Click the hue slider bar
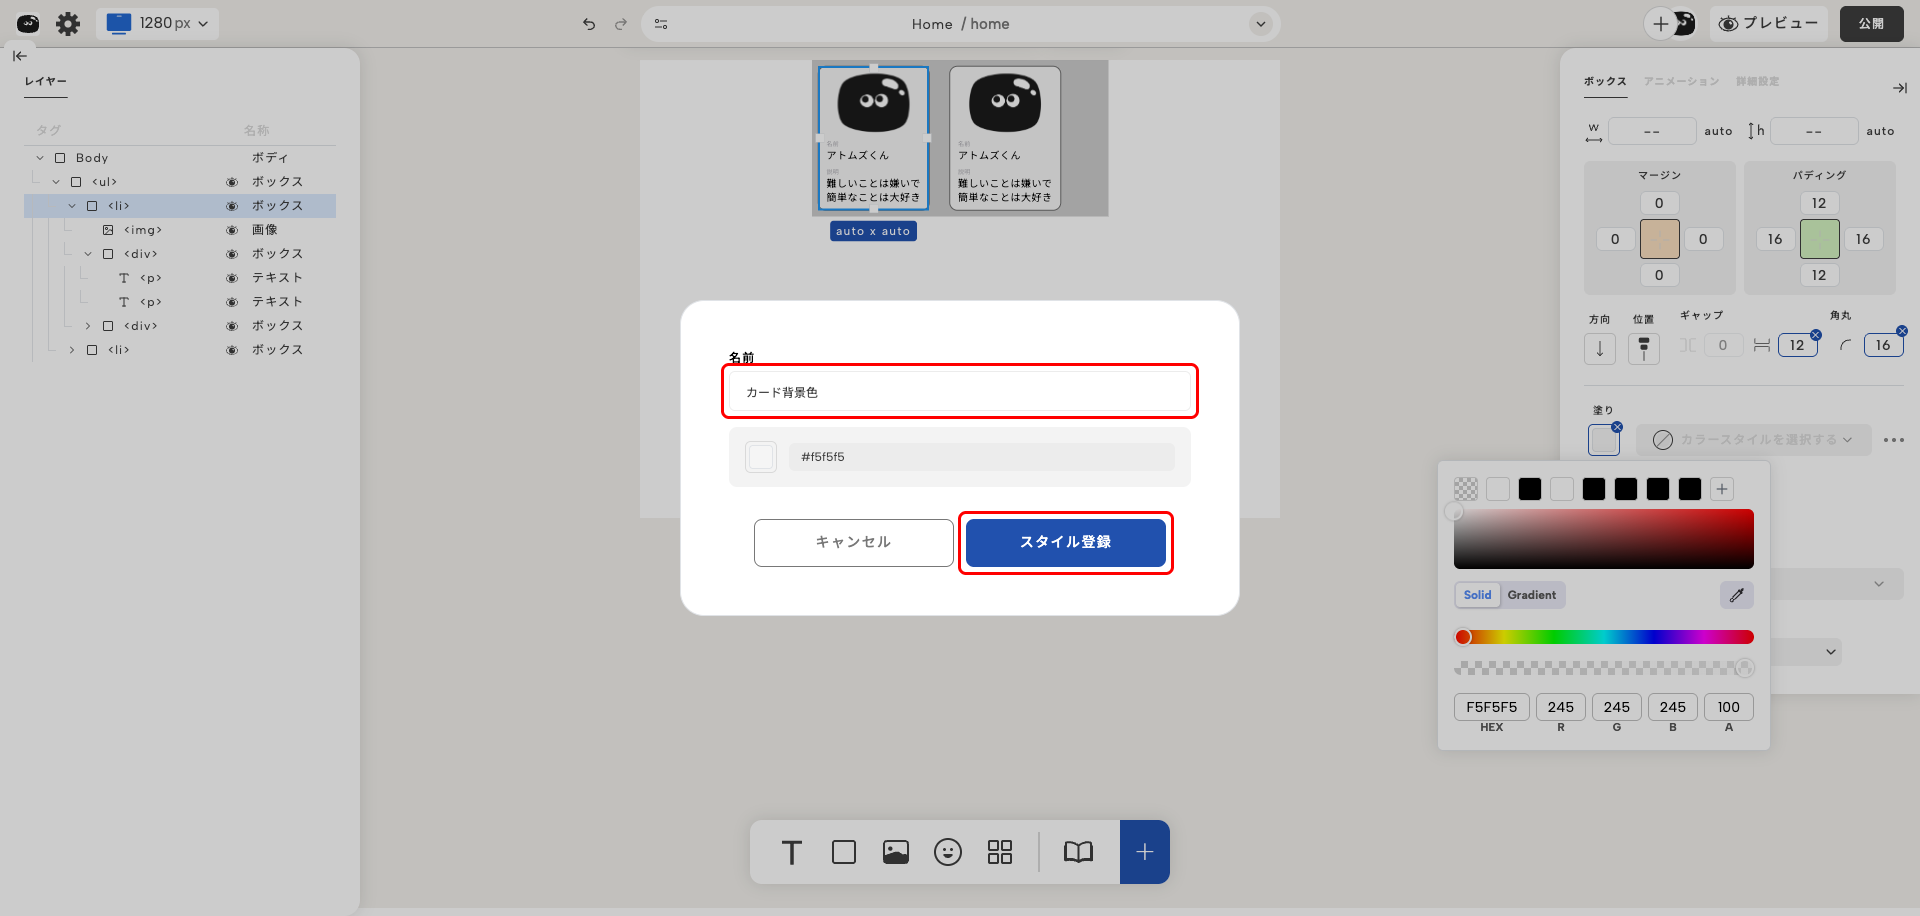The width and height of the screenshot is (1920, 916). pos(1603,637)
